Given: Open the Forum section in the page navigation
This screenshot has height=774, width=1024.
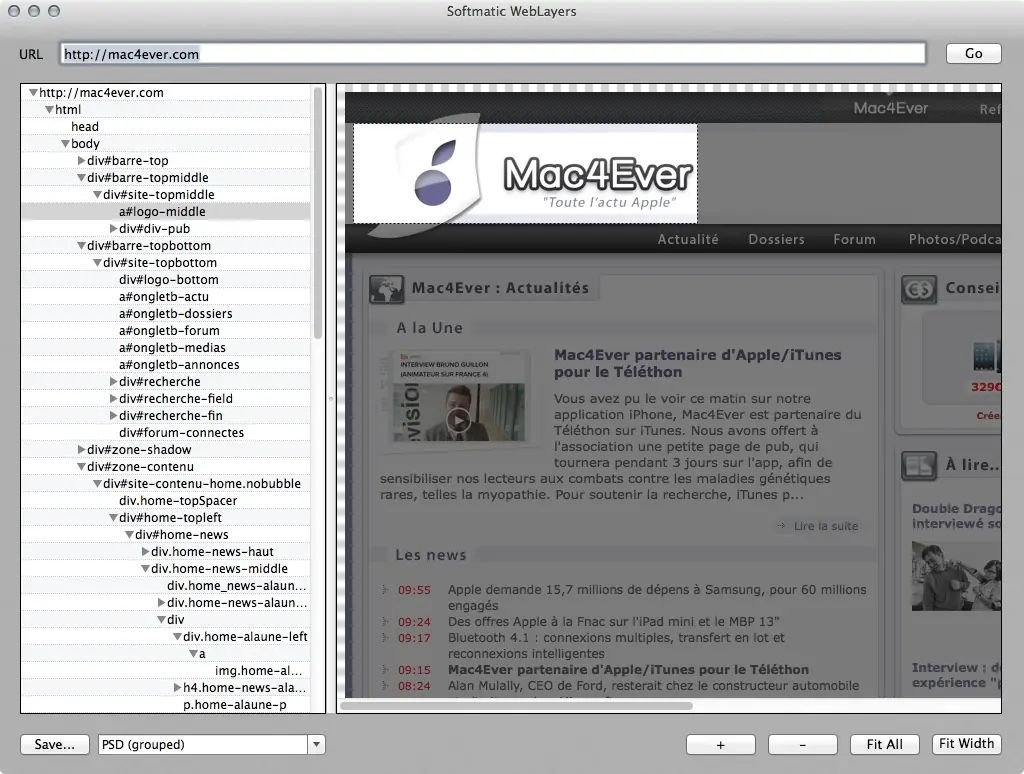Looking at the screenshot, I should click(x=854, y=239).
